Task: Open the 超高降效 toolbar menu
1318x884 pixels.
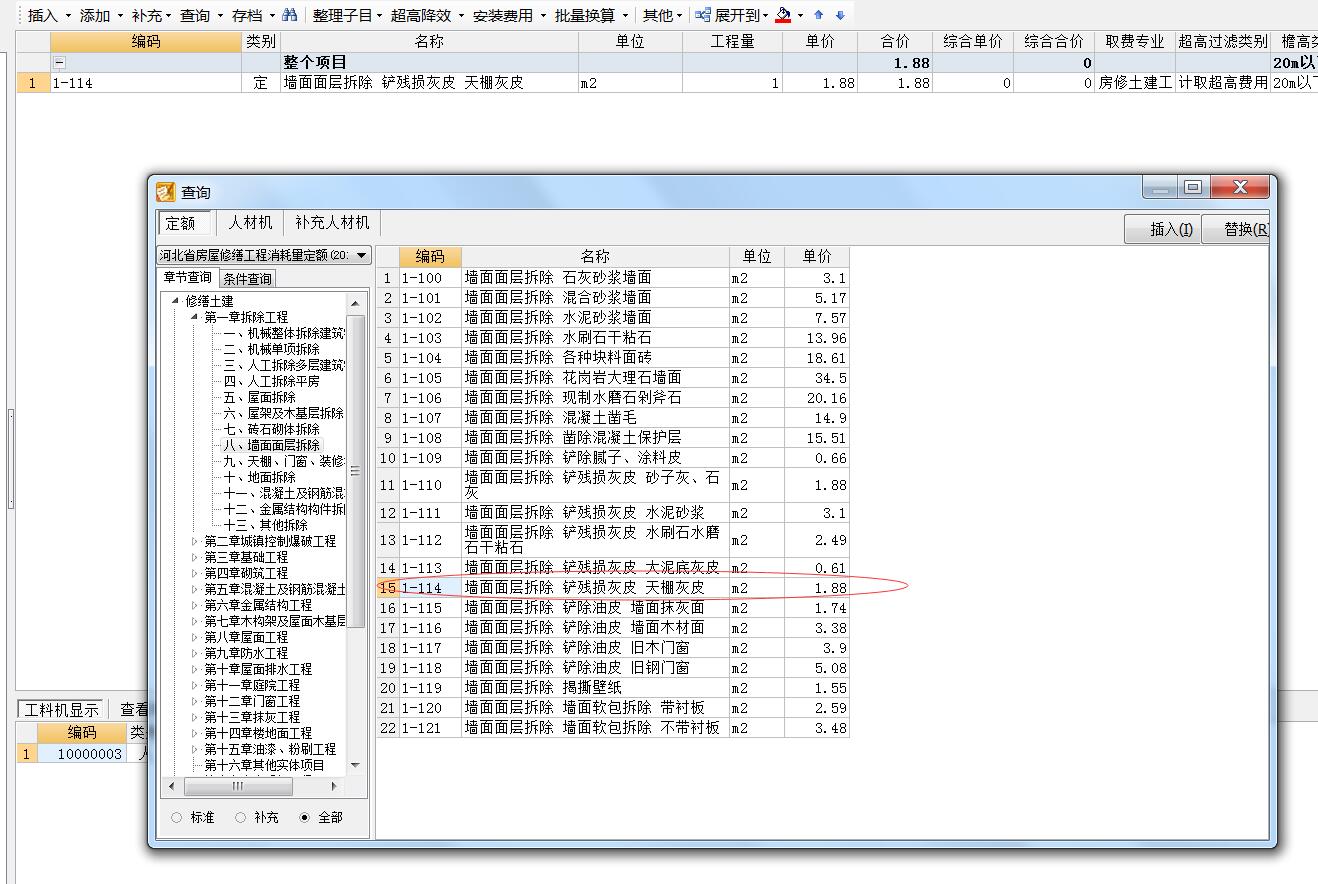Action: click(427, 15)
